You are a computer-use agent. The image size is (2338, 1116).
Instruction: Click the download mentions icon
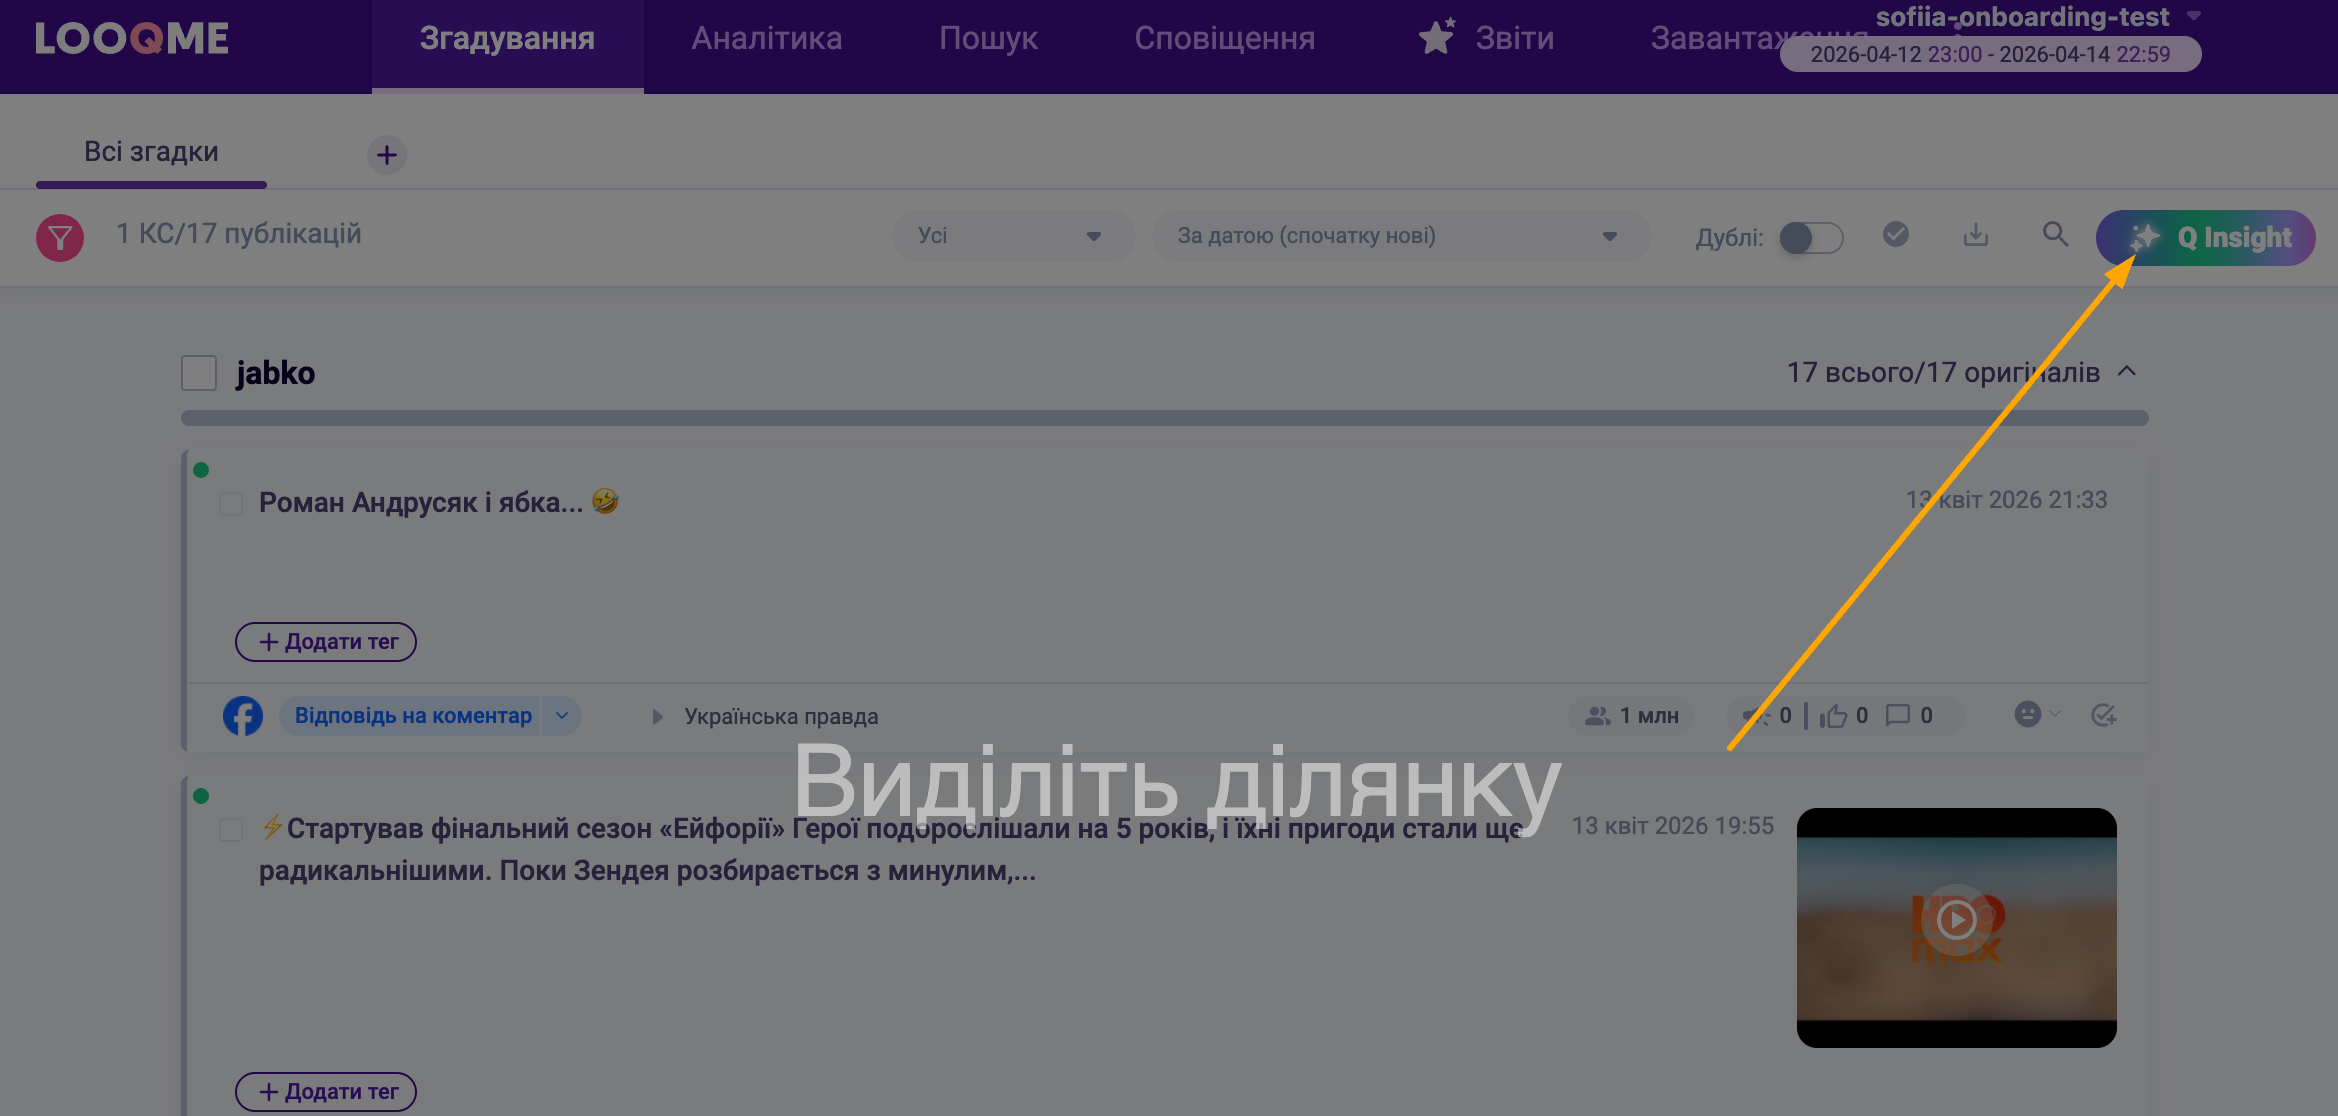[x=1975, y=236]
